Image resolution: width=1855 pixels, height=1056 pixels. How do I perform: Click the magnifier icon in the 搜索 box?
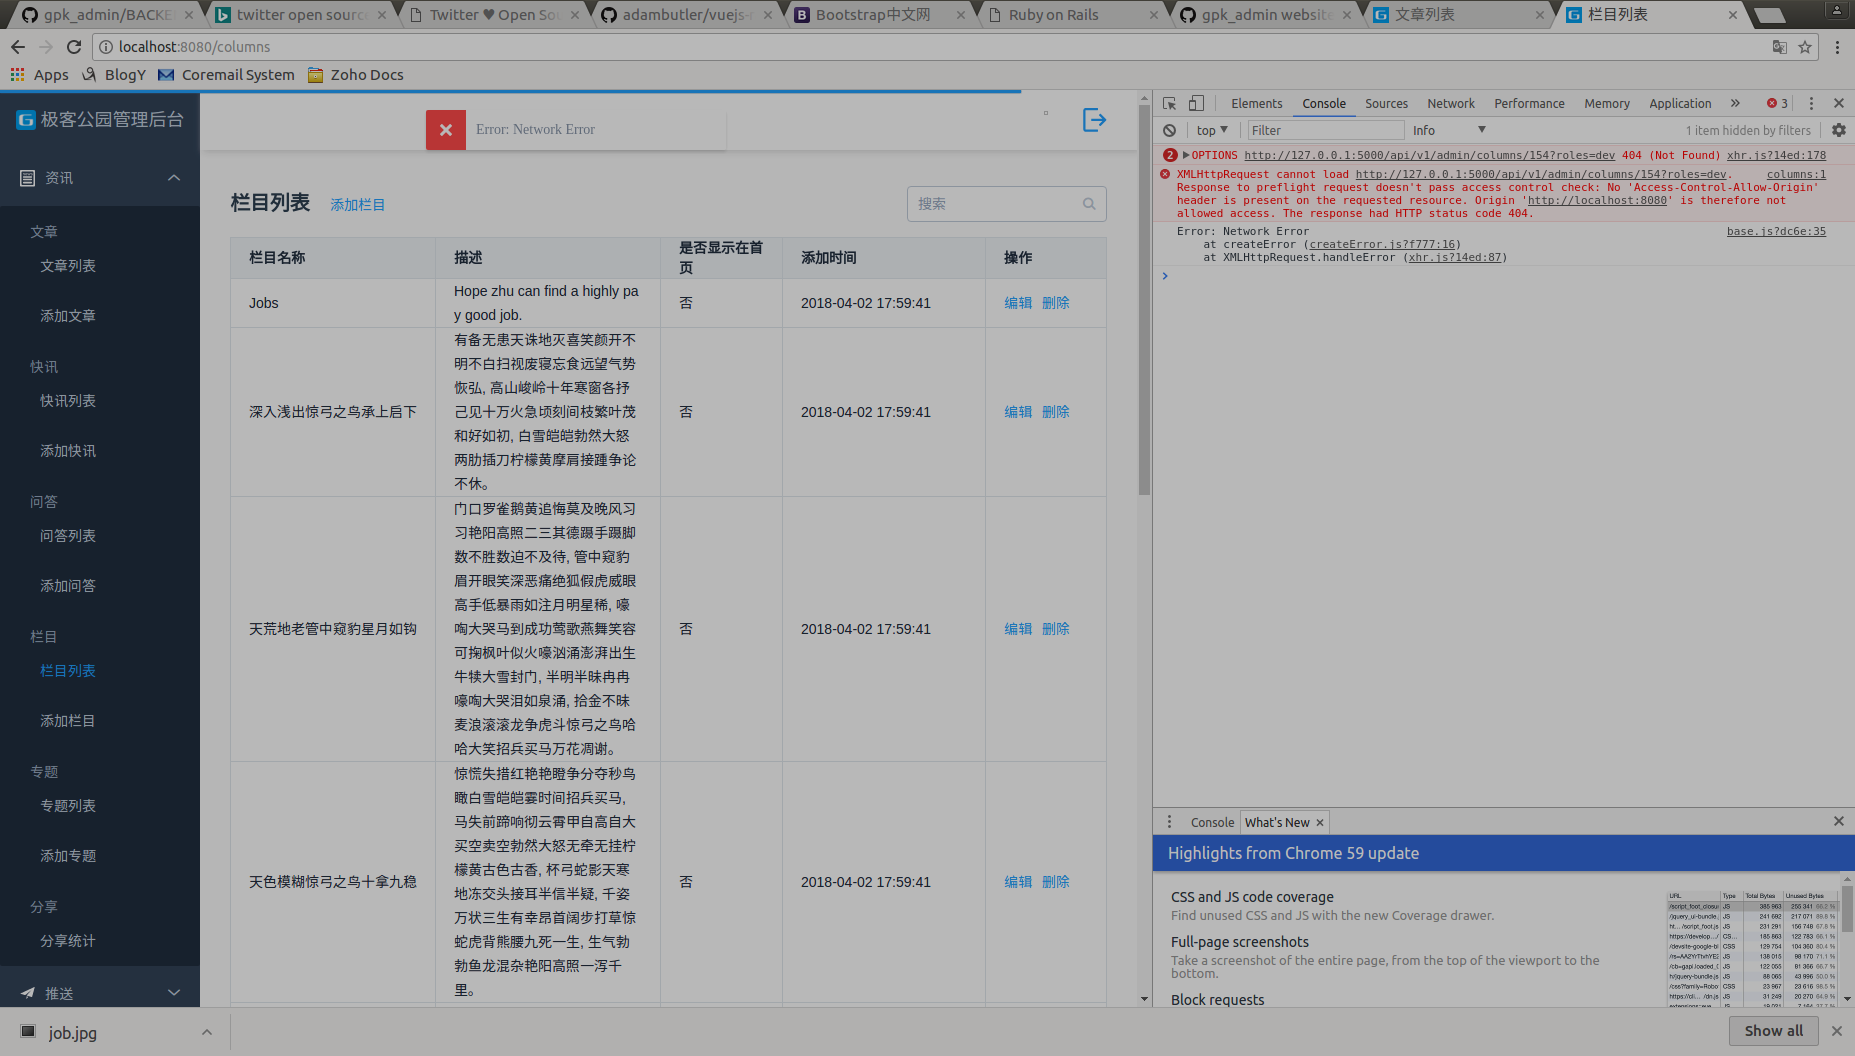coord(1089,204)
